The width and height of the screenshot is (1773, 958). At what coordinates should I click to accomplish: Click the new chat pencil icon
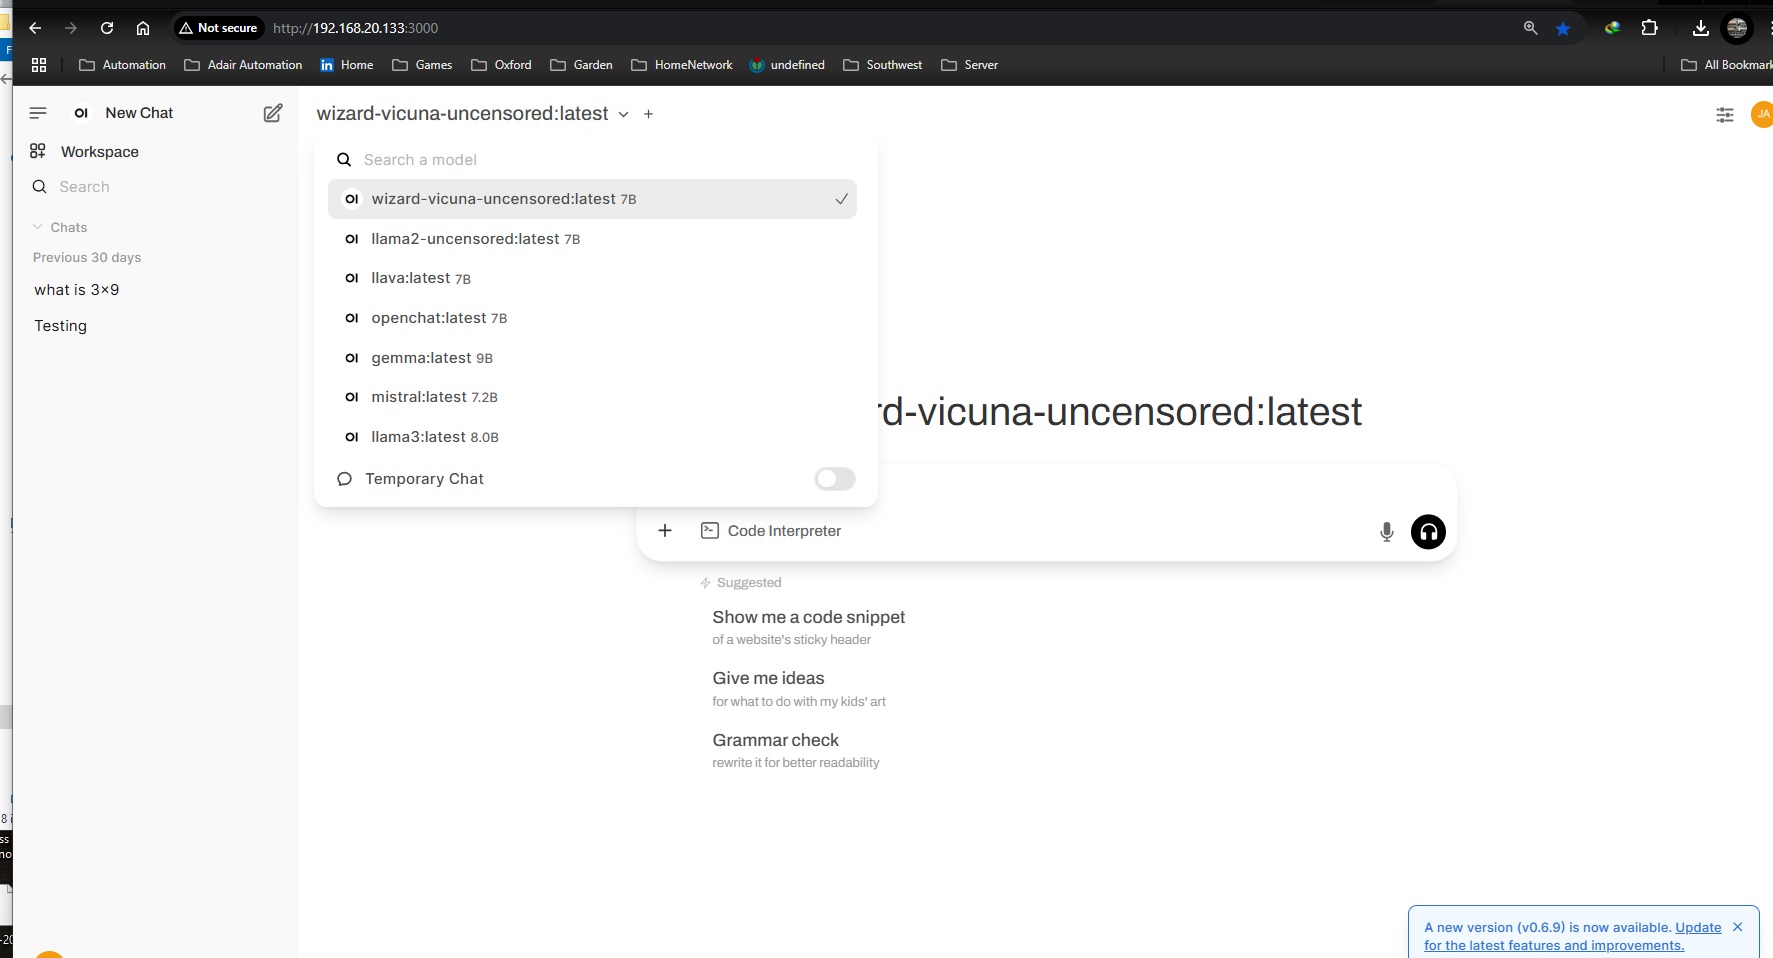[272, 113]
